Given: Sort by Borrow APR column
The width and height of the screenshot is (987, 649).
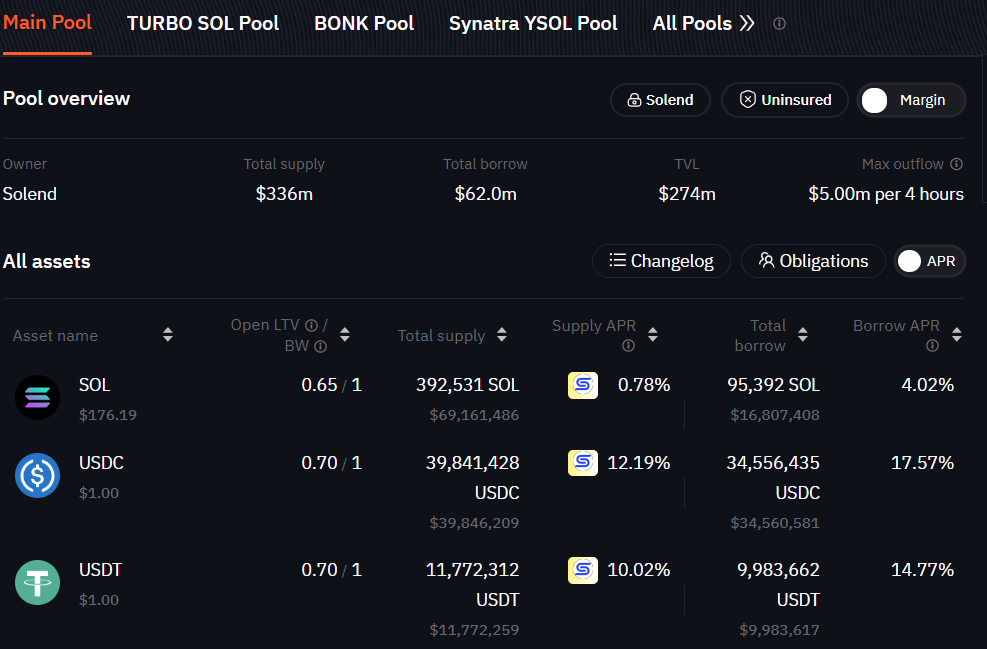Looking at the screenshot, I should pos(957,334).
